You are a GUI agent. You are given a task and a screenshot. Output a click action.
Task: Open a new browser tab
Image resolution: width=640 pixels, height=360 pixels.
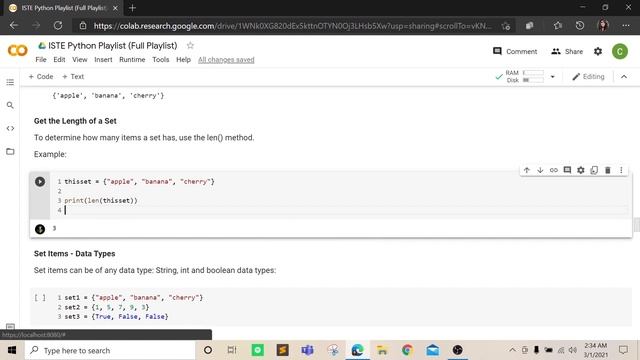(x=132, y=8)
